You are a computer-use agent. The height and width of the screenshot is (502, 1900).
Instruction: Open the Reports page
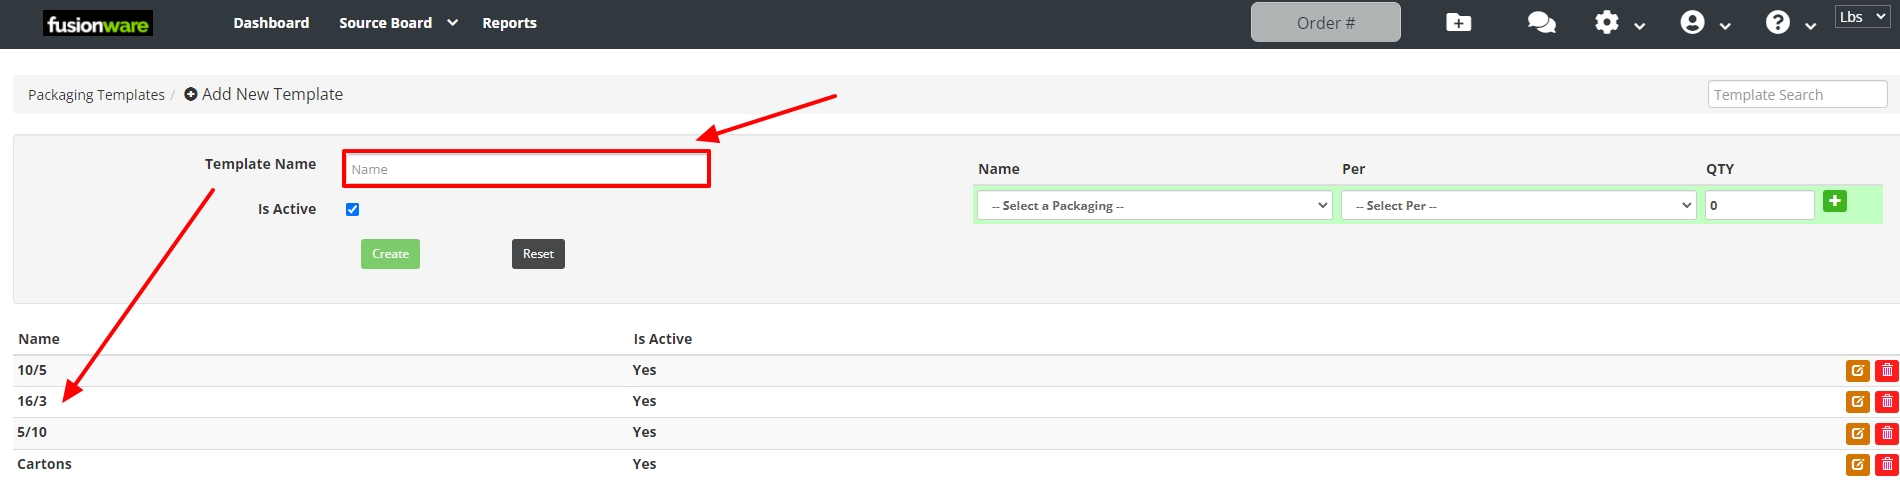pos(509,23)
